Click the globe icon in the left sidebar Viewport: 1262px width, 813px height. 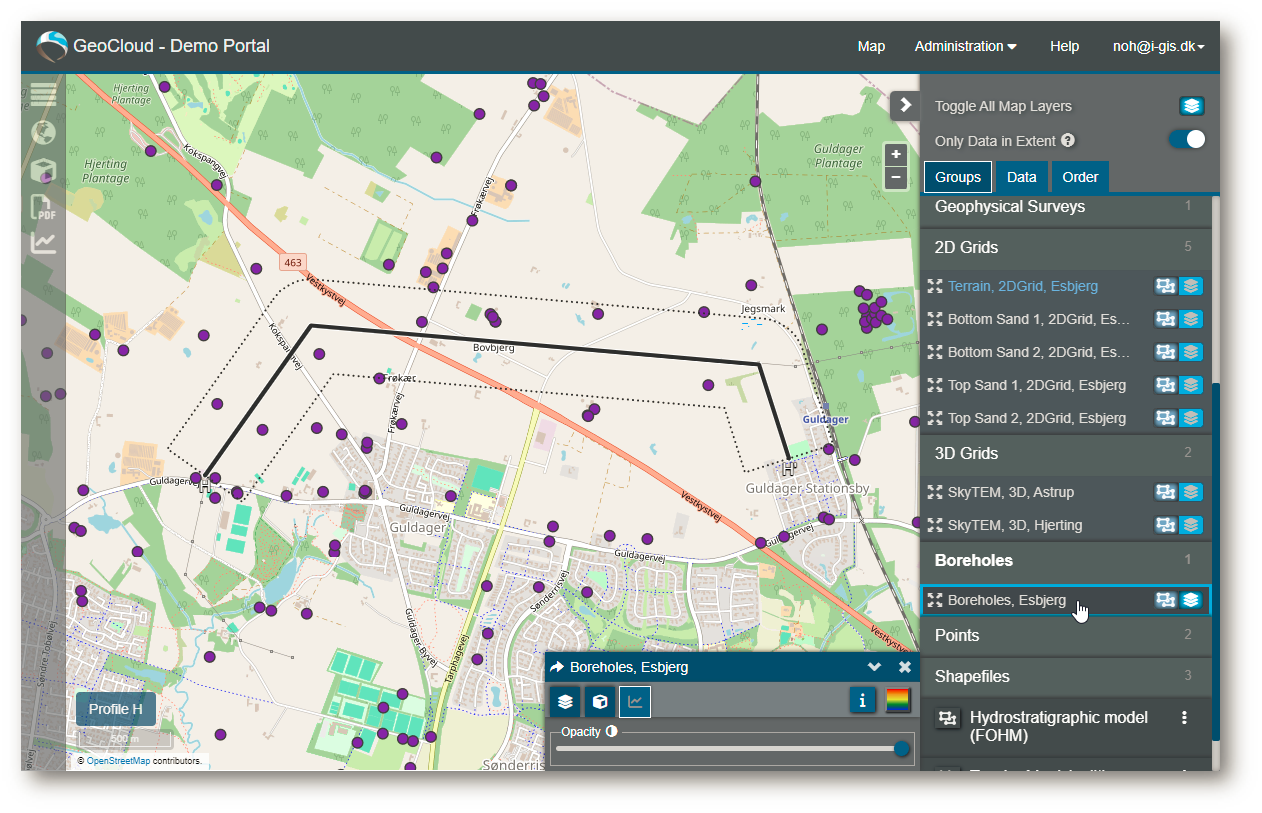coord(43,132)
